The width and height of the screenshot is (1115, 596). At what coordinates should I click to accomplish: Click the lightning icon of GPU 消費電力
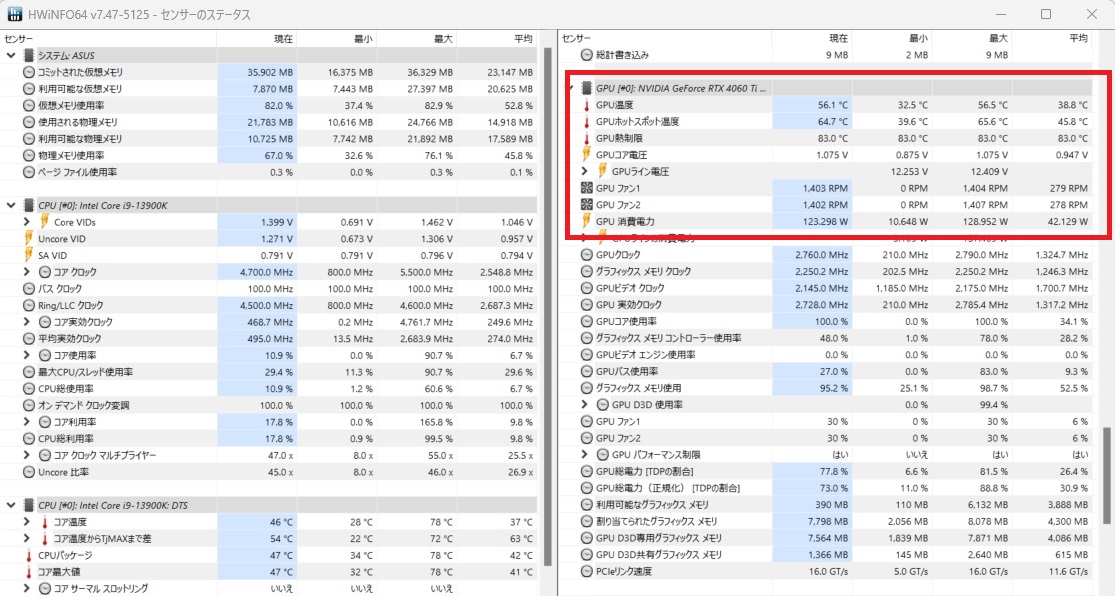(x=587, y=221)
